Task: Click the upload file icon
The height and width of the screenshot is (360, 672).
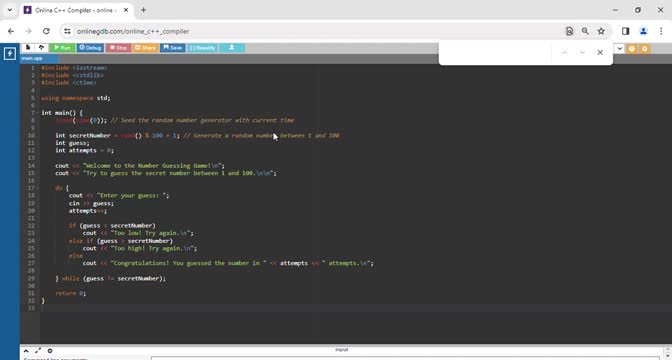Action: 41,48
